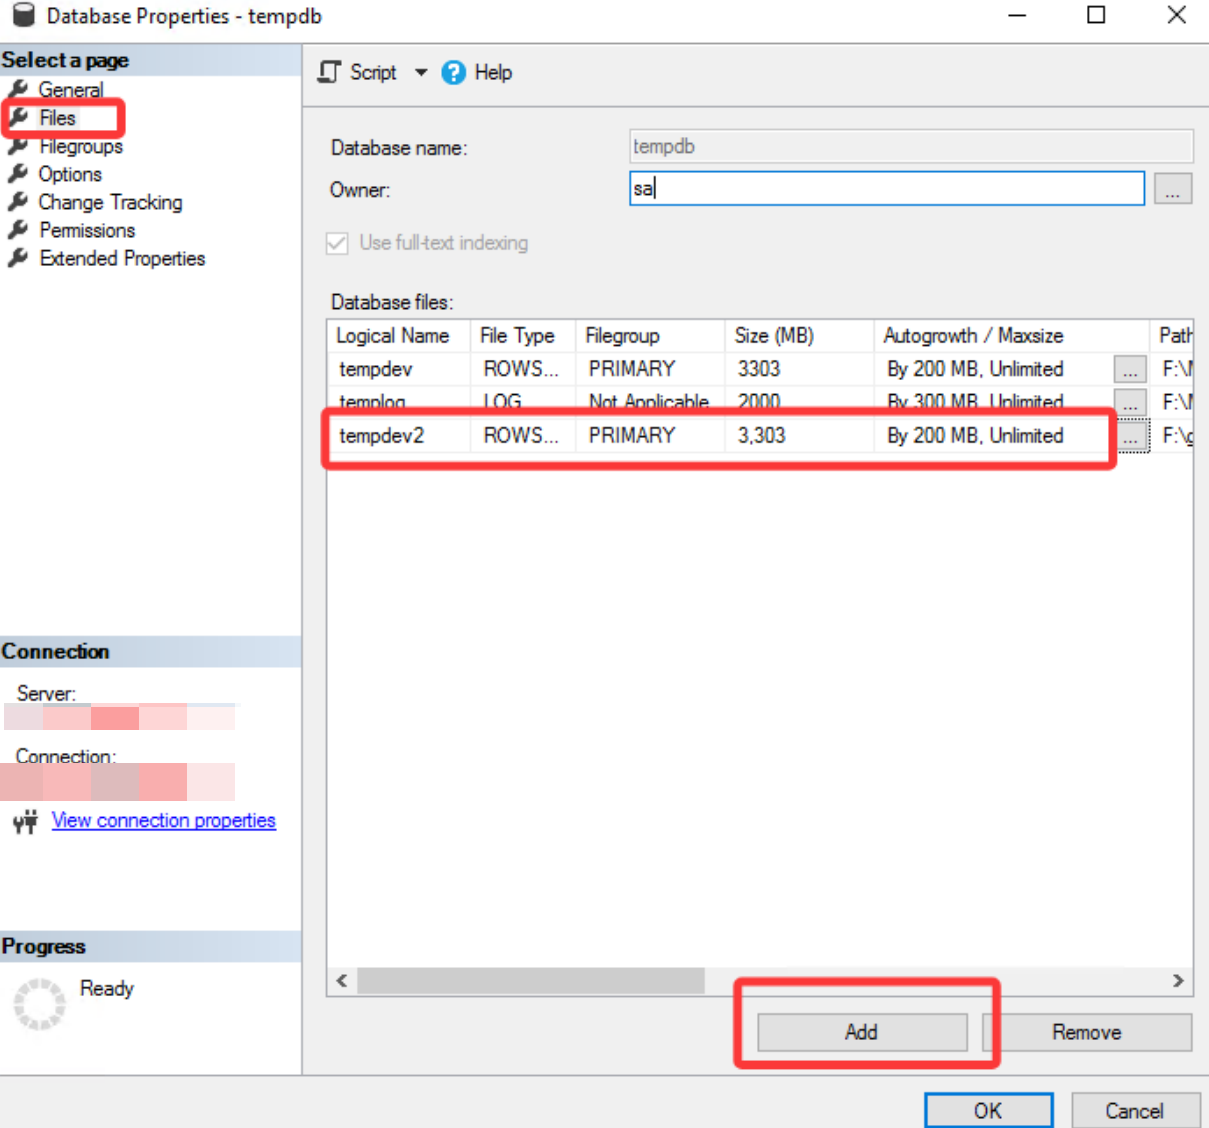
Task: Select the tempdev2 logical name cell
Action: (399, 436)
